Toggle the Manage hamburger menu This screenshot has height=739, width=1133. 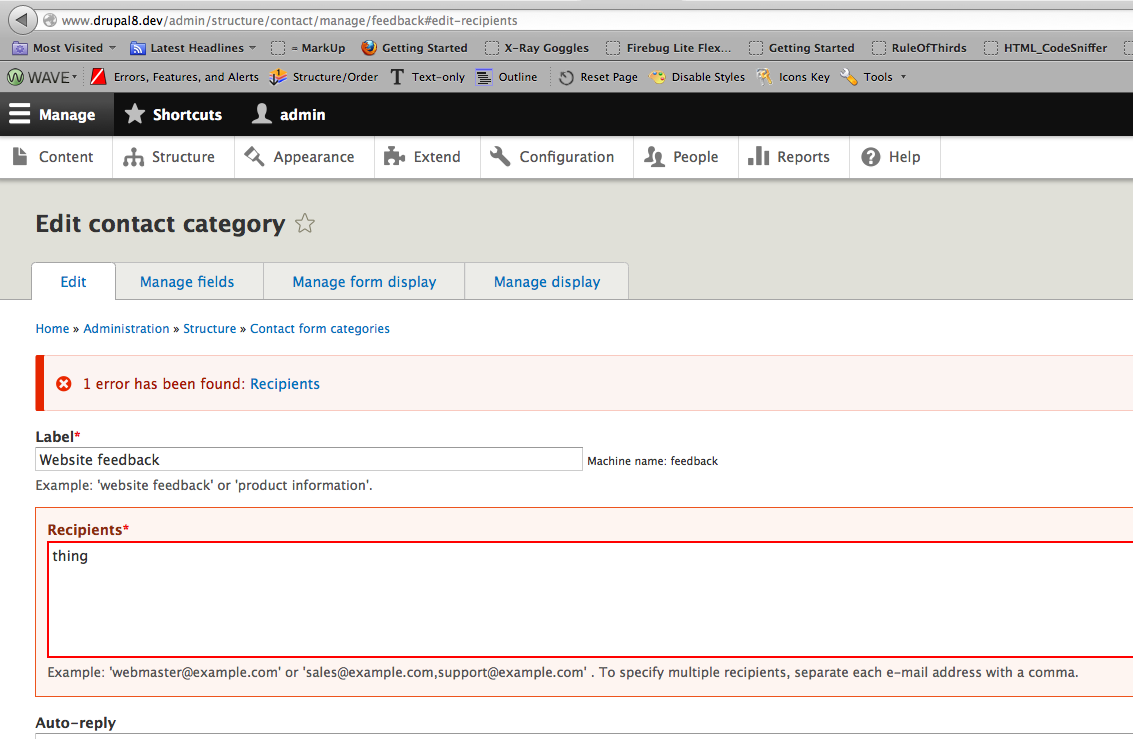coord(53,115)
